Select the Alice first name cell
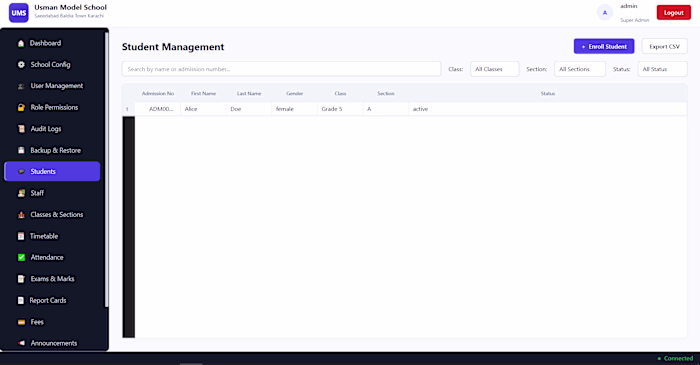 tap(204, 109)
